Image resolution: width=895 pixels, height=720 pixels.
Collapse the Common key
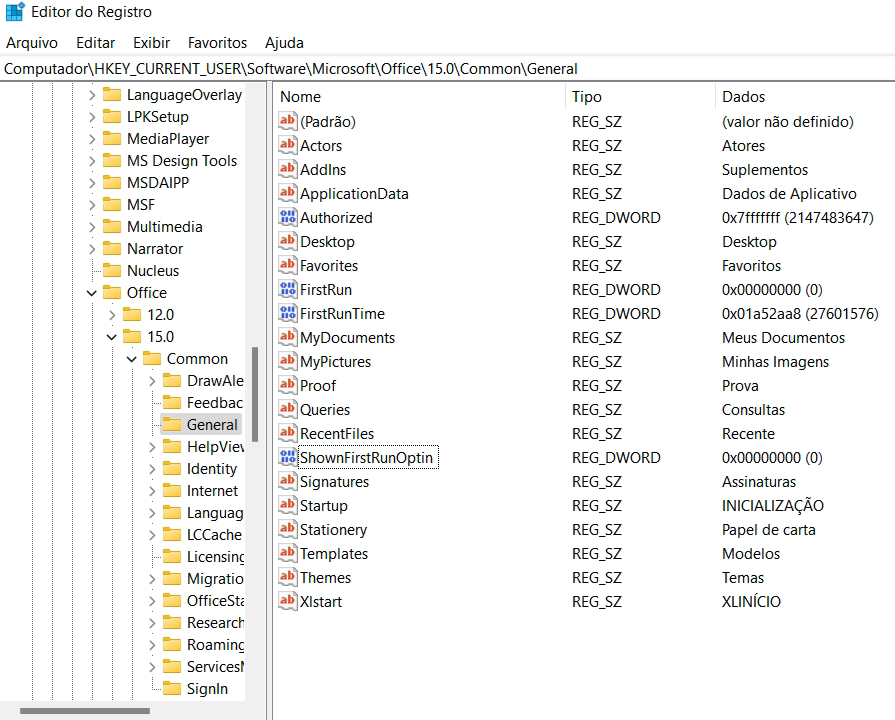(x=132, y=359)
